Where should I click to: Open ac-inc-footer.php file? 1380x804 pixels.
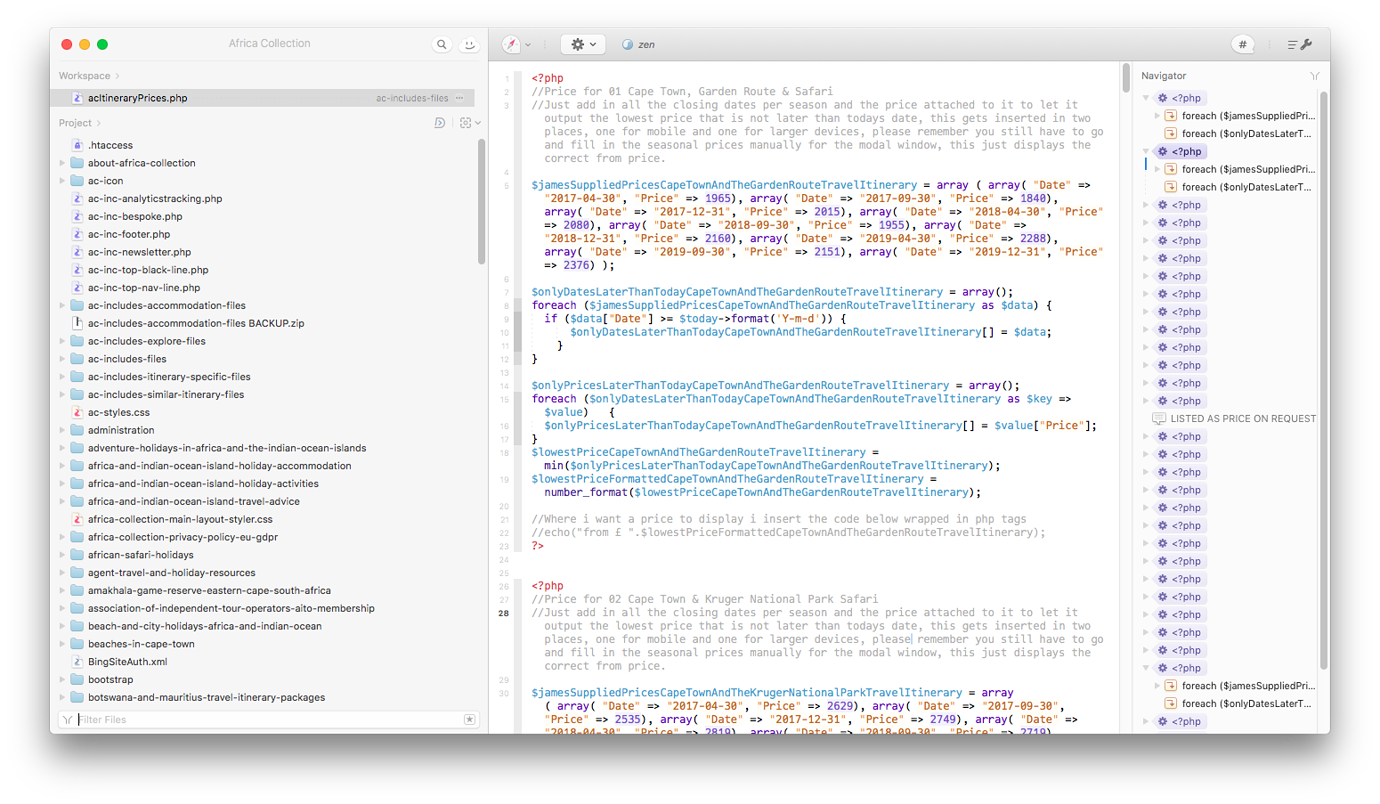[x=129, y=234]
